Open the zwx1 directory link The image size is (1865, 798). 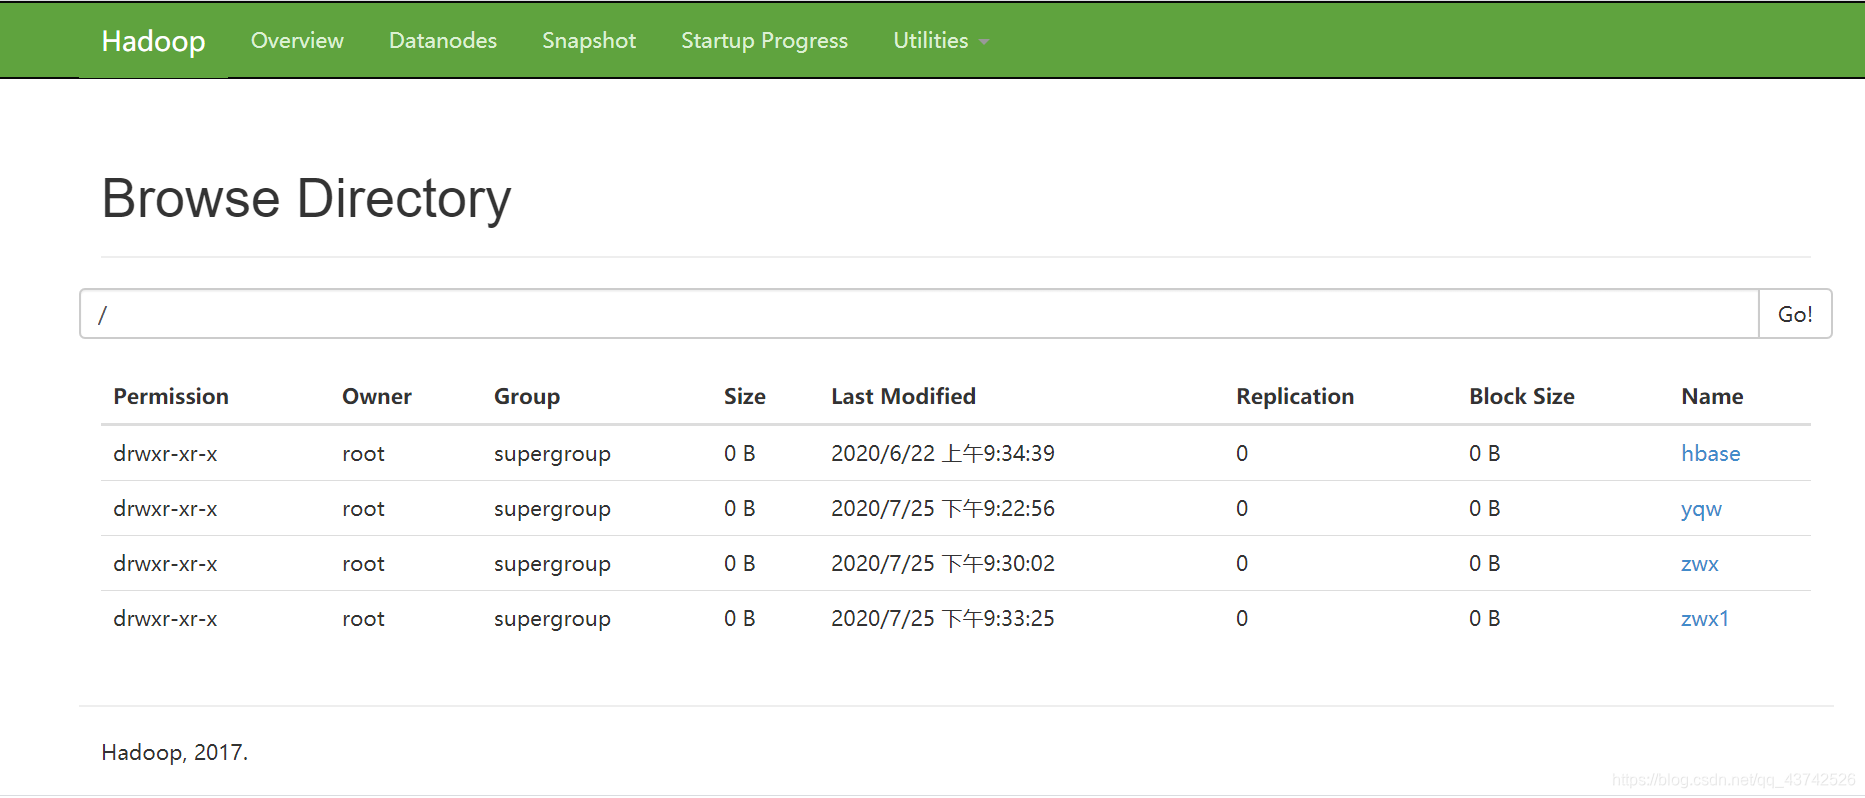1704,619
